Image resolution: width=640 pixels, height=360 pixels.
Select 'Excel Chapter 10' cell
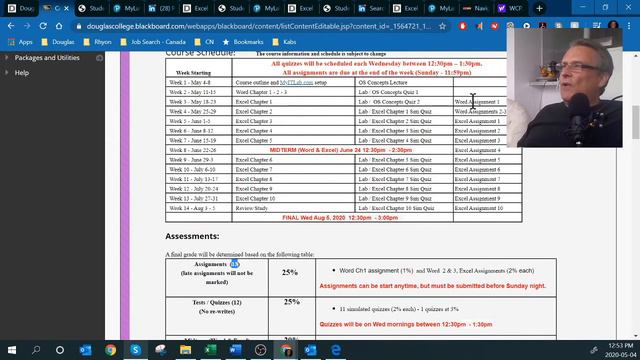pyautogui.click(x=293, y=198)
